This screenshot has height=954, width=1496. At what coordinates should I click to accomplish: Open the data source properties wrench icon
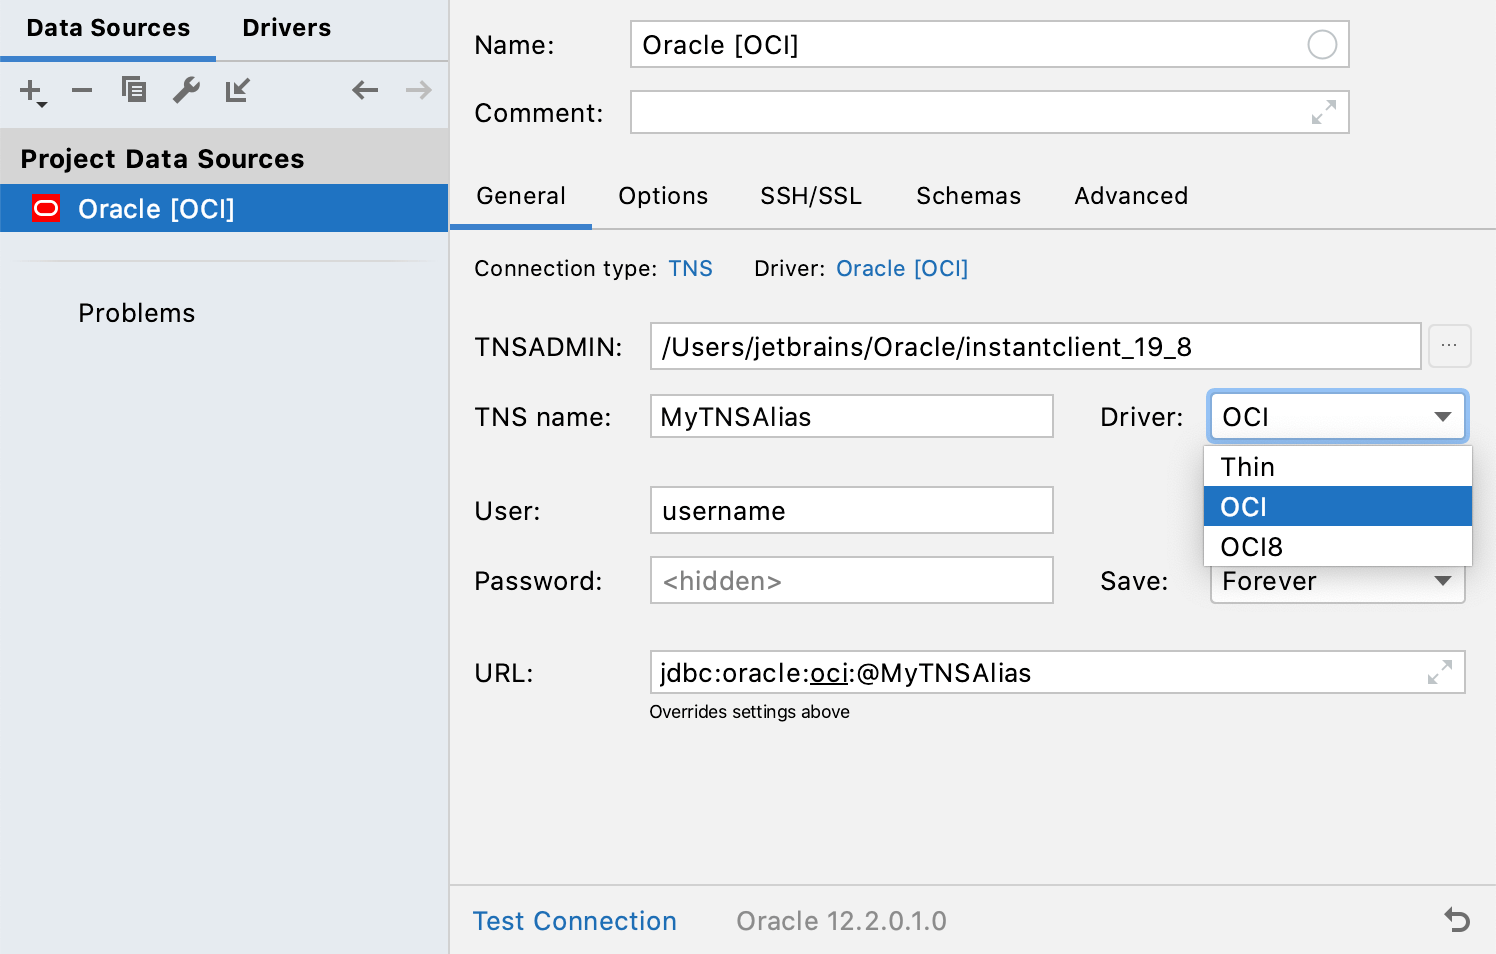(186, 90)
